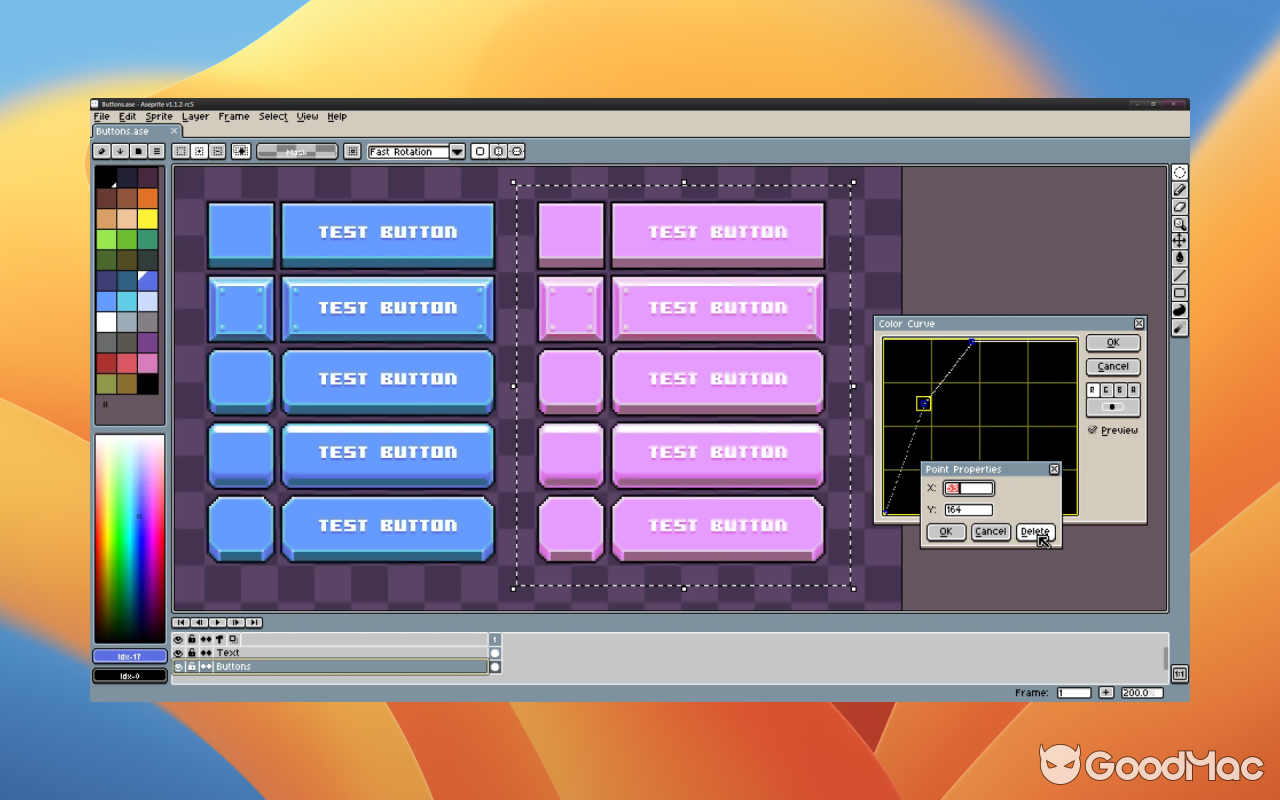Enable the Preview checkbox in Color Curve
The width and height of the screenshot is (1280, 800).
[1093, 430]
